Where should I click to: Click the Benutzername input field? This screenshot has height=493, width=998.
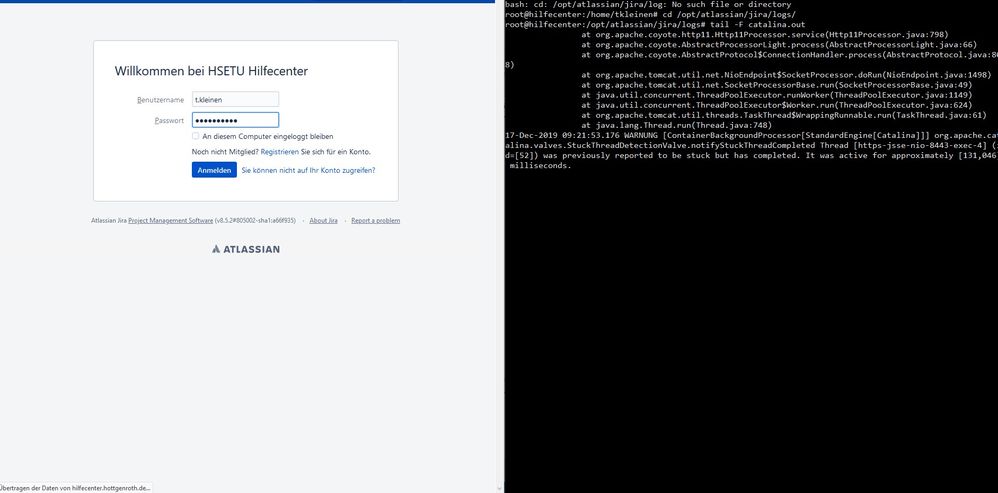(235, 99)
